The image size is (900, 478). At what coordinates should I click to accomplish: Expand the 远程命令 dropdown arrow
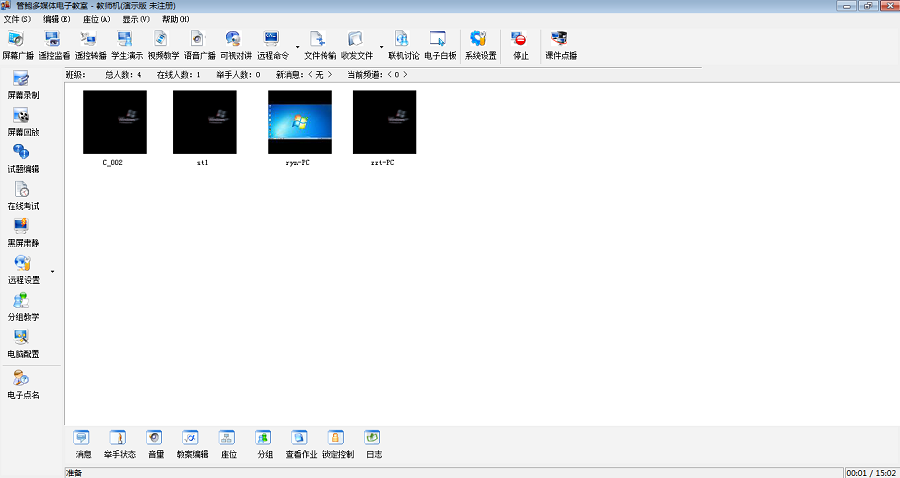297,46
